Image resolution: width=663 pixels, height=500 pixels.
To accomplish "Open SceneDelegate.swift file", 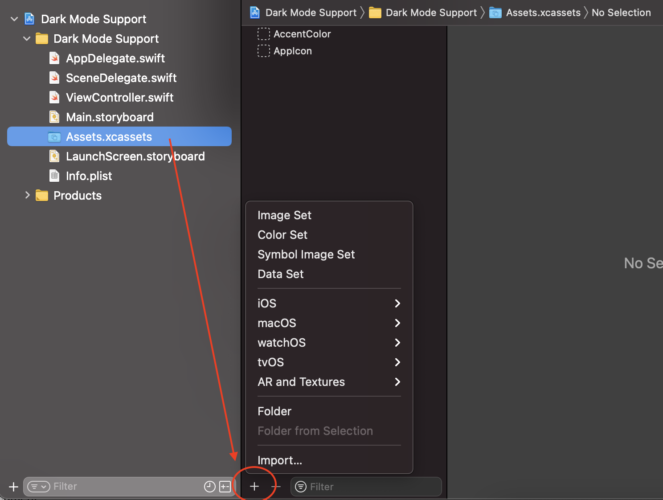I will 121,78.
